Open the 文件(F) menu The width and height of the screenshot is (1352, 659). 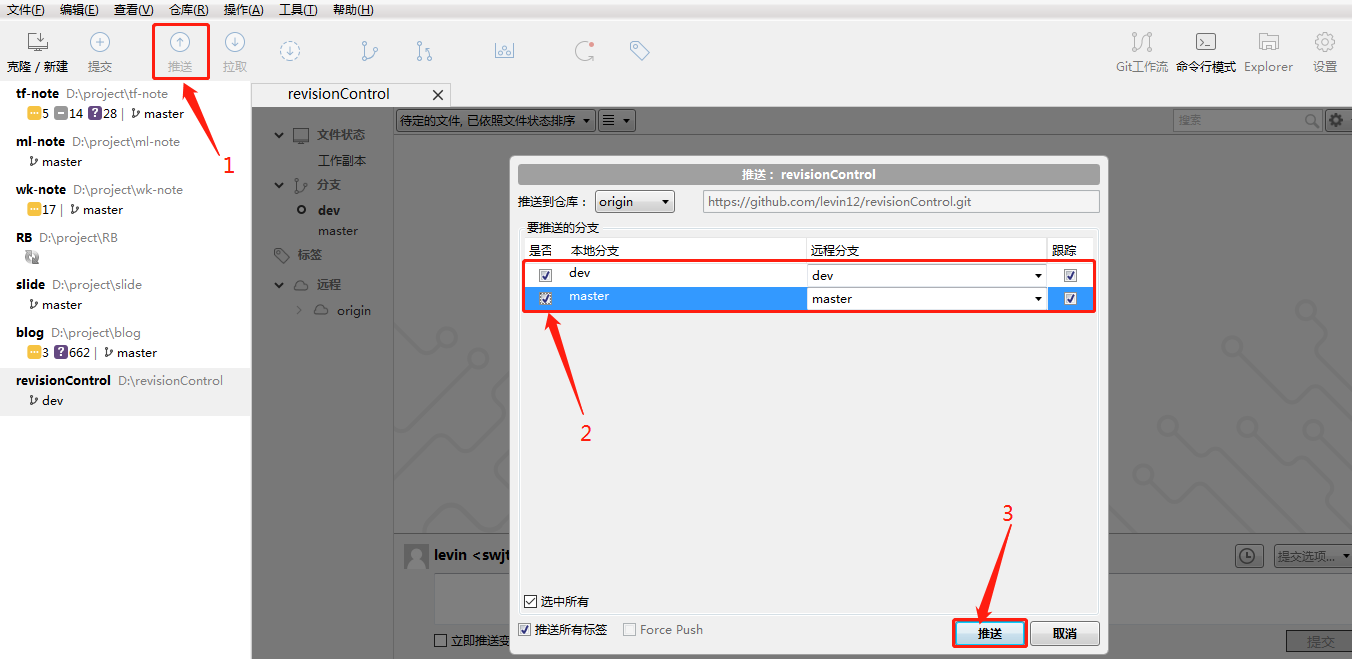coord(25,10)
